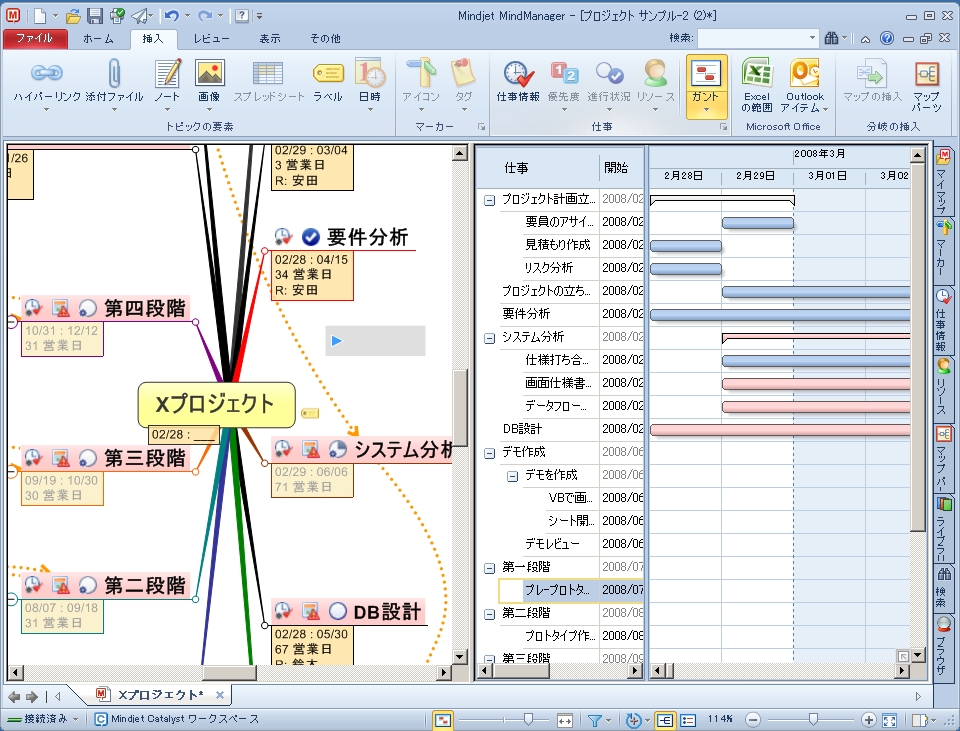Click the Map Parts icon in the ribbon

coord(926,73)
